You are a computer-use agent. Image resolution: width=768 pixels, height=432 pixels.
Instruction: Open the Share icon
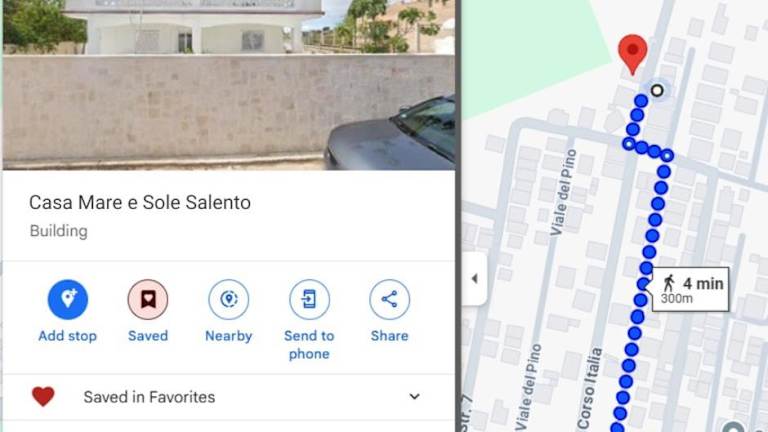click(x=389, y=299)
